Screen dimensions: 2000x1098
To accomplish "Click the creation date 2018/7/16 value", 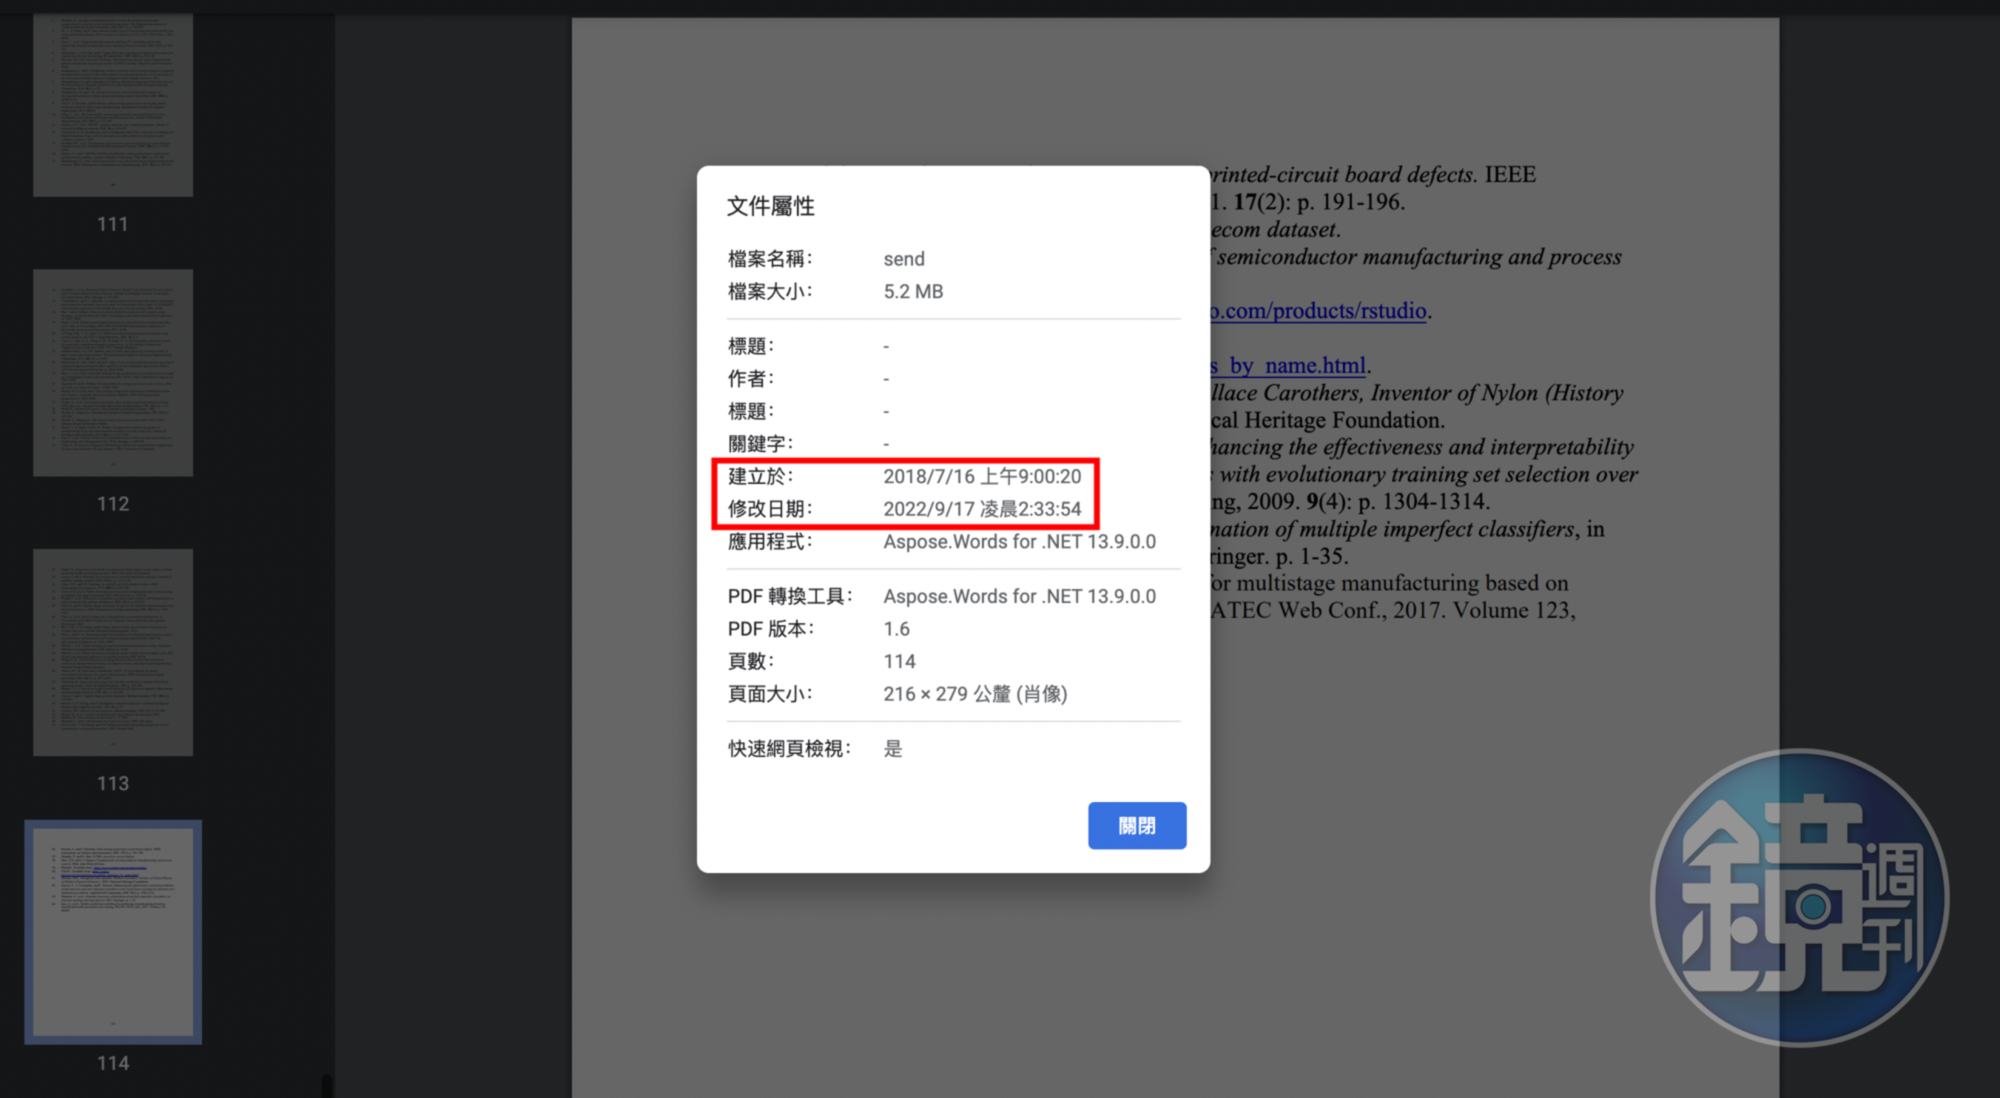I will (x=982, y=476).
